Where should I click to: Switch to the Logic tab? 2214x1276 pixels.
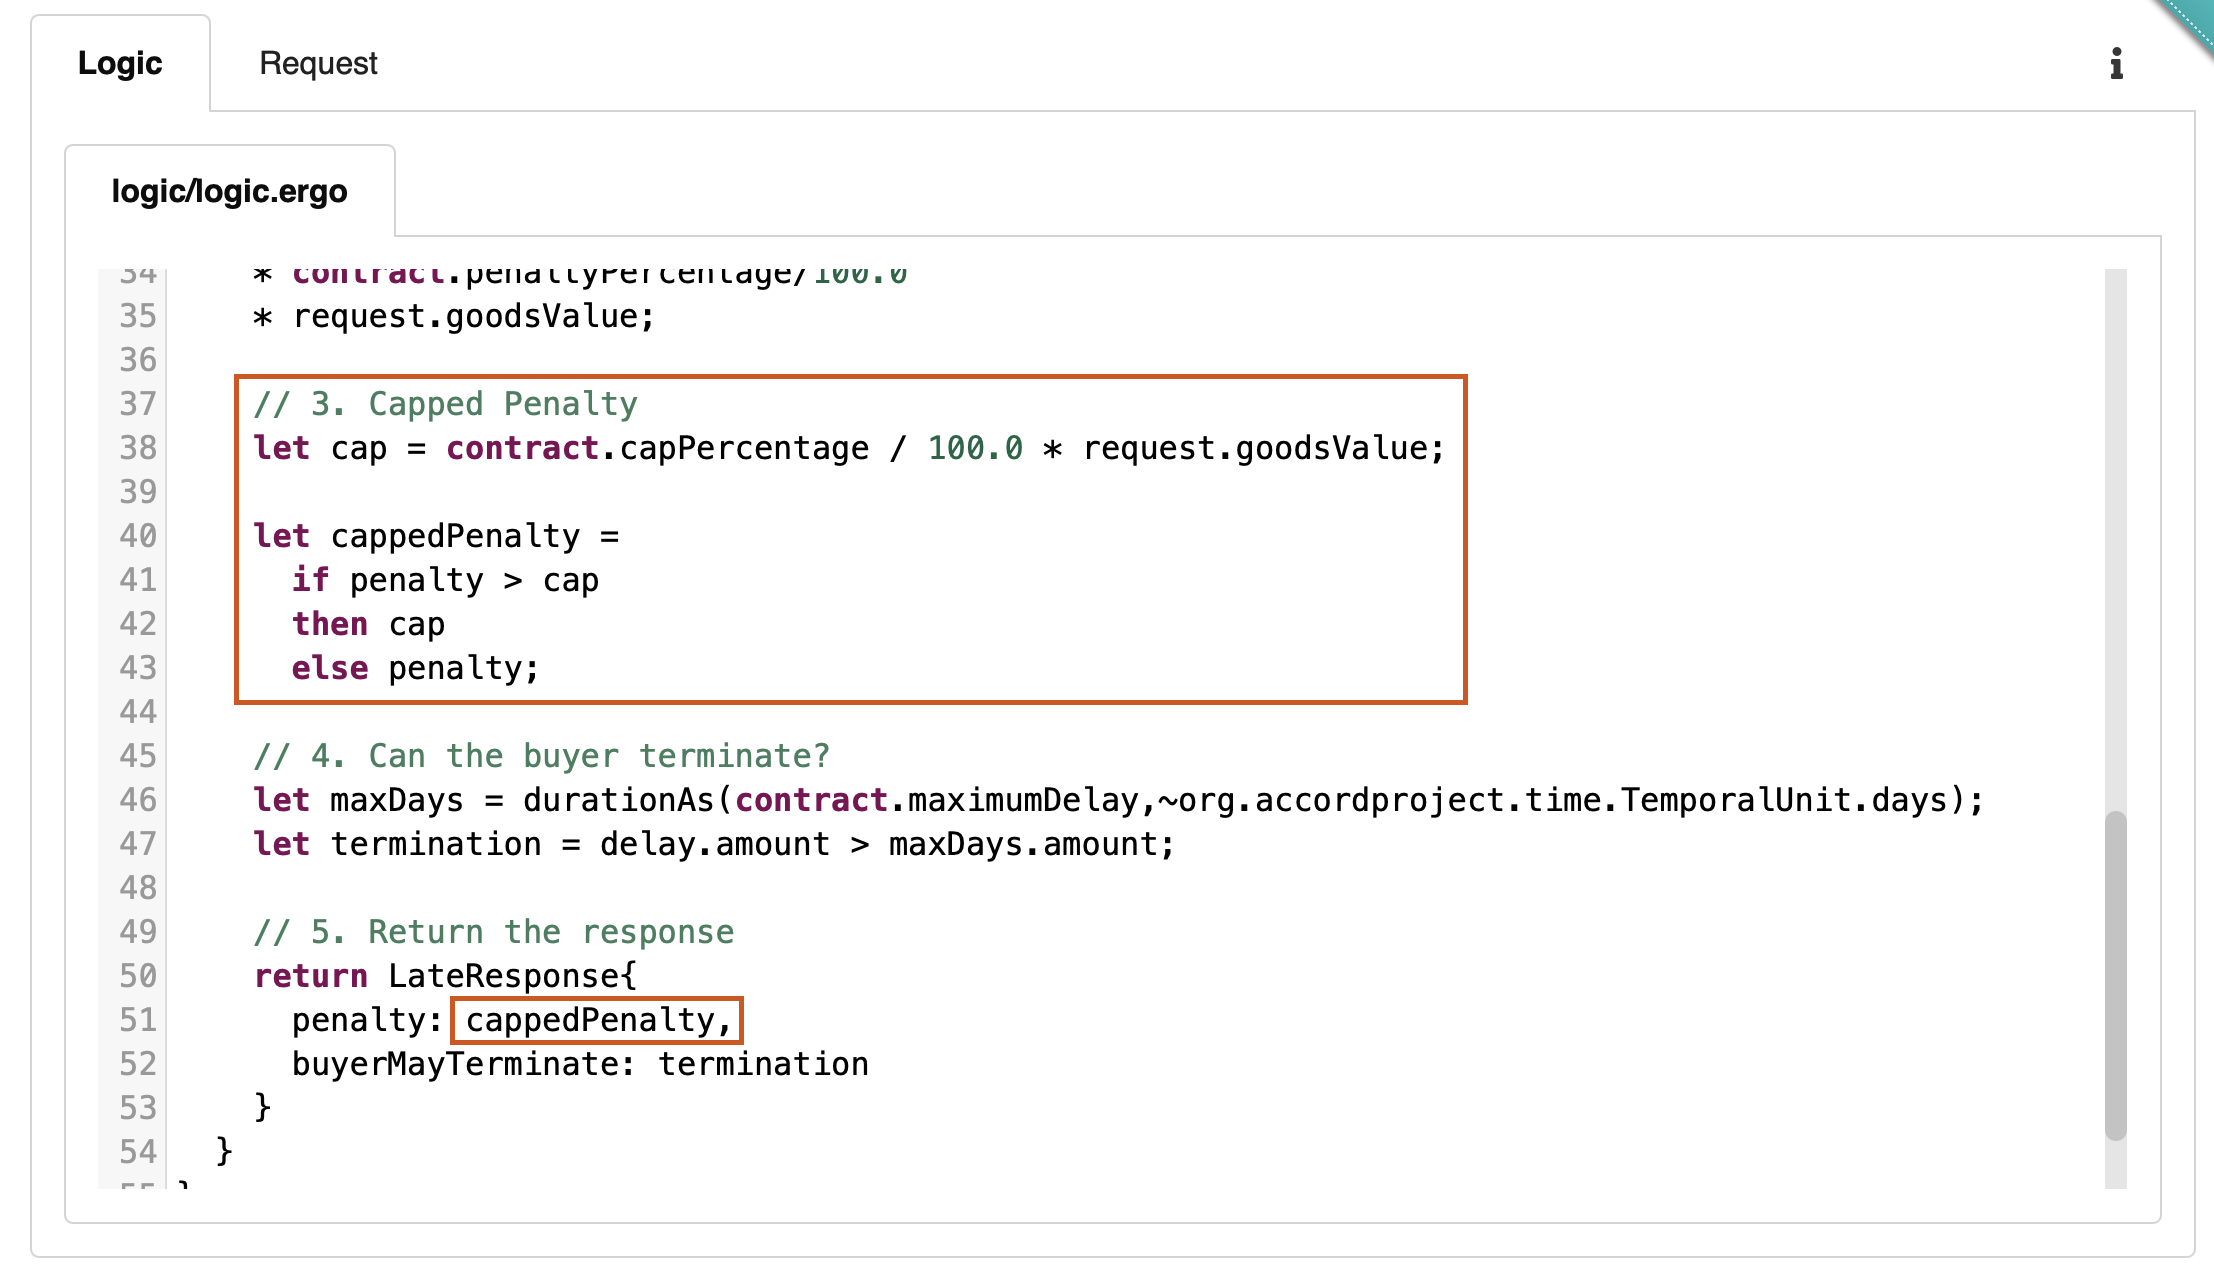click(120, 63)
